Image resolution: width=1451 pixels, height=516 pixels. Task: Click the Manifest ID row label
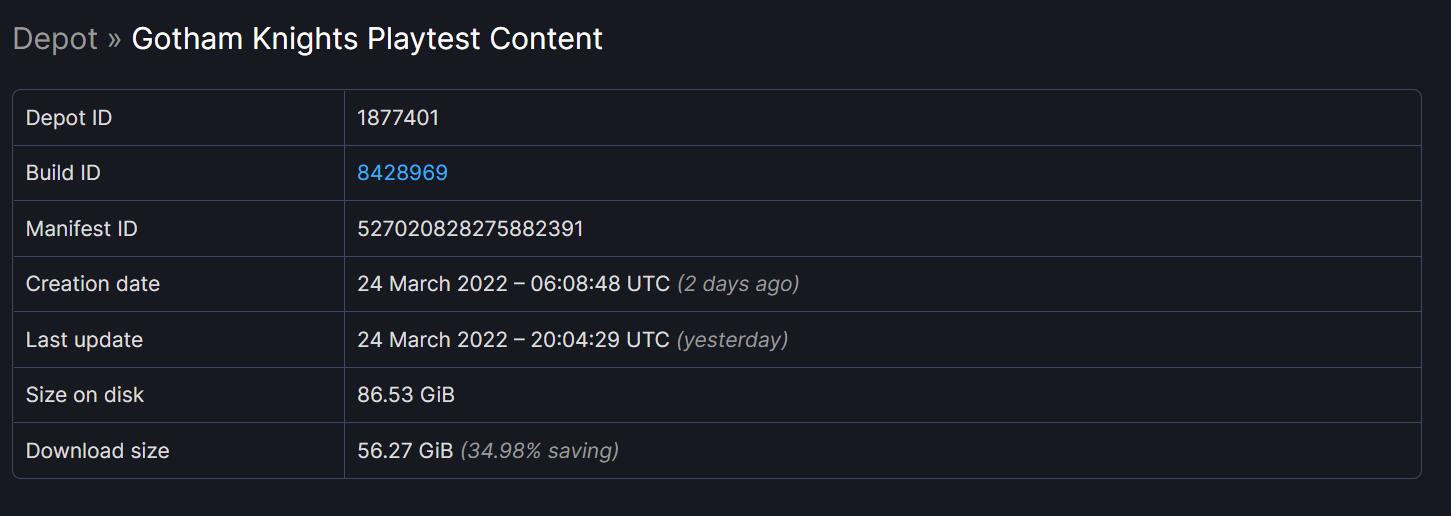tap(82, 229)
